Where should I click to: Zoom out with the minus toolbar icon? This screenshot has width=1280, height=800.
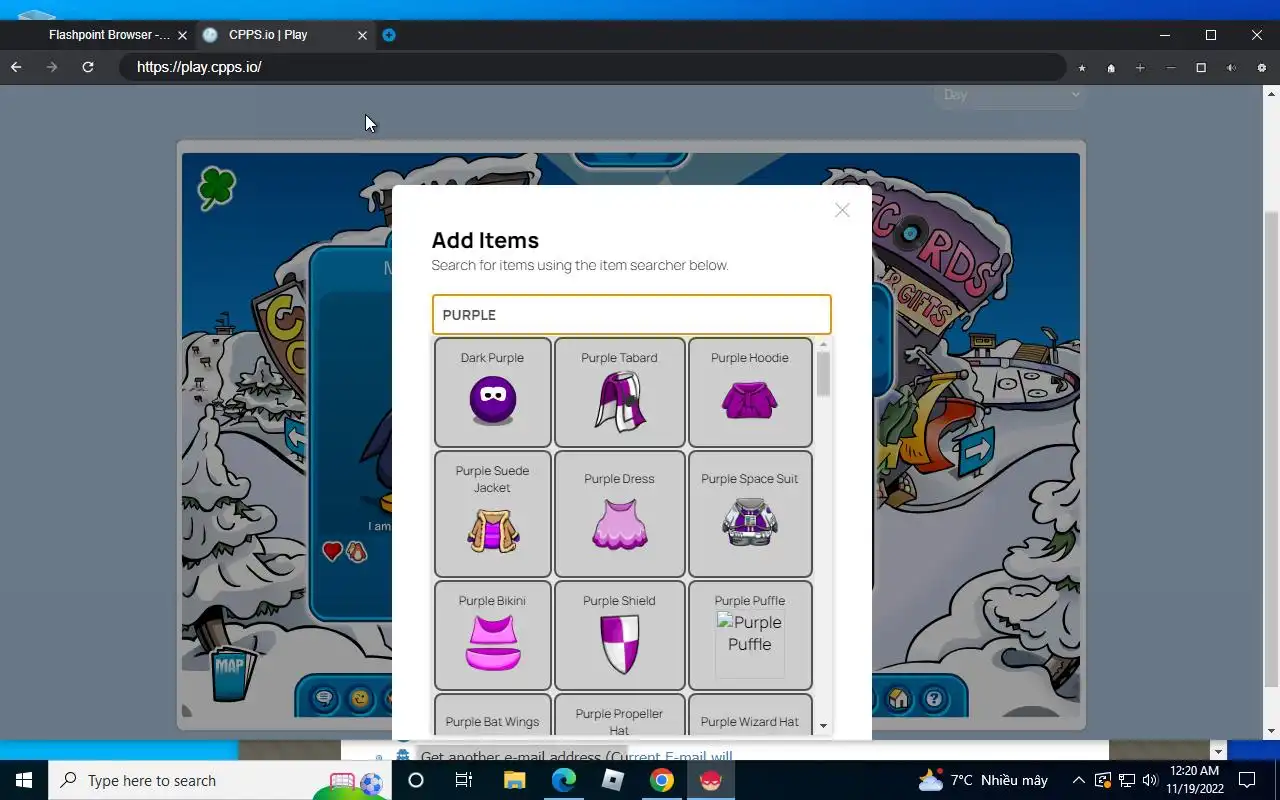coord(1170,68)
